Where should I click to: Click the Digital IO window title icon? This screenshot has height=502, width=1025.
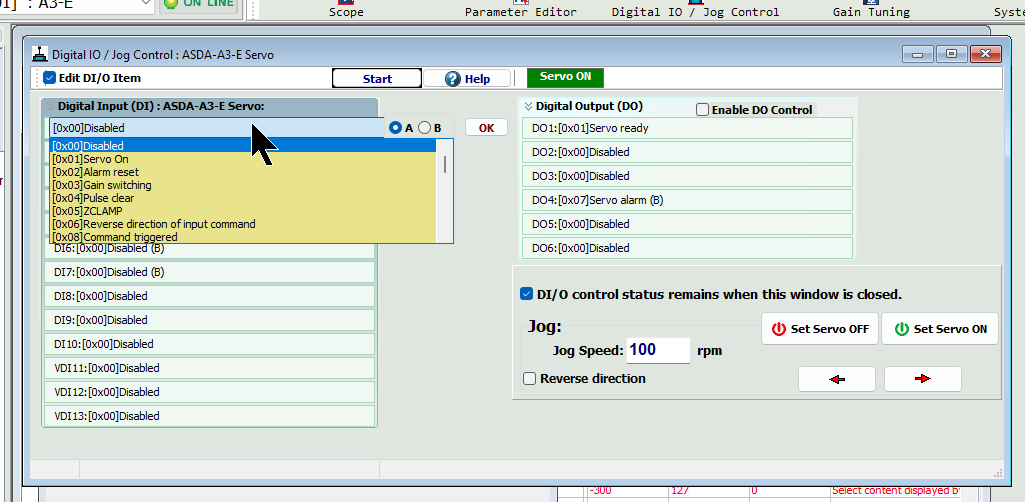[x=40, y=54]
